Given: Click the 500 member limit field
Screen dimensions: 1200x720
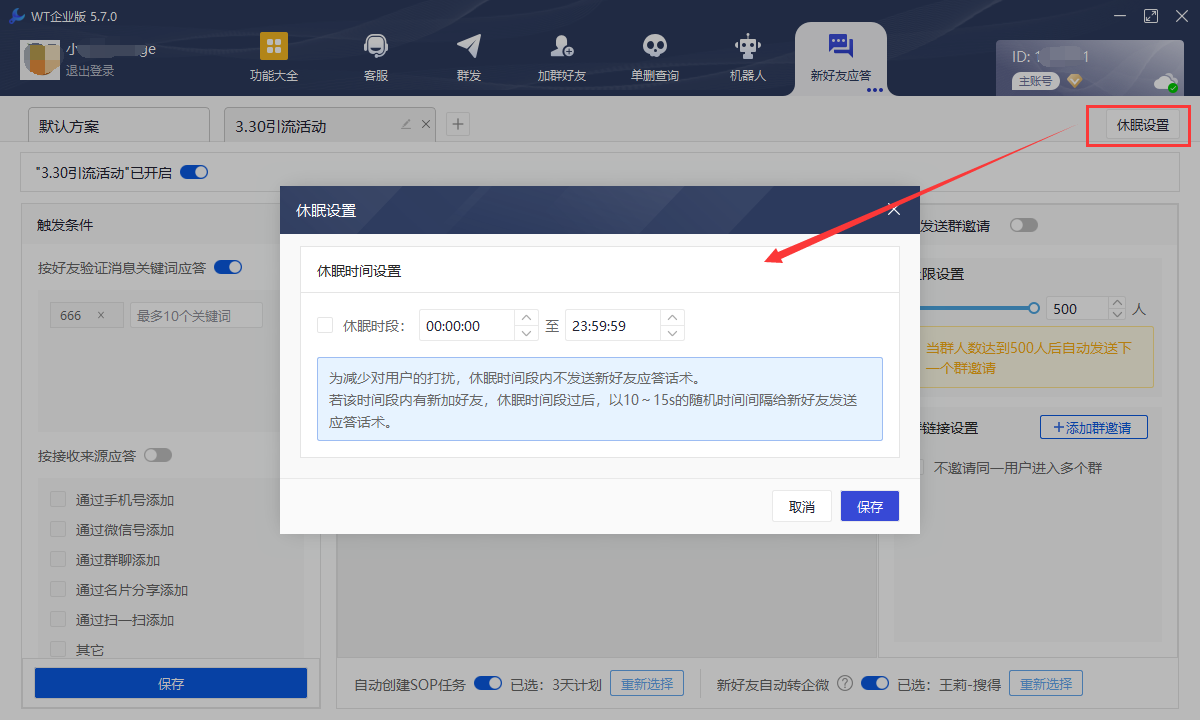Looking at the screenshot, I should pyautogui.click(x=1076, y=309).
